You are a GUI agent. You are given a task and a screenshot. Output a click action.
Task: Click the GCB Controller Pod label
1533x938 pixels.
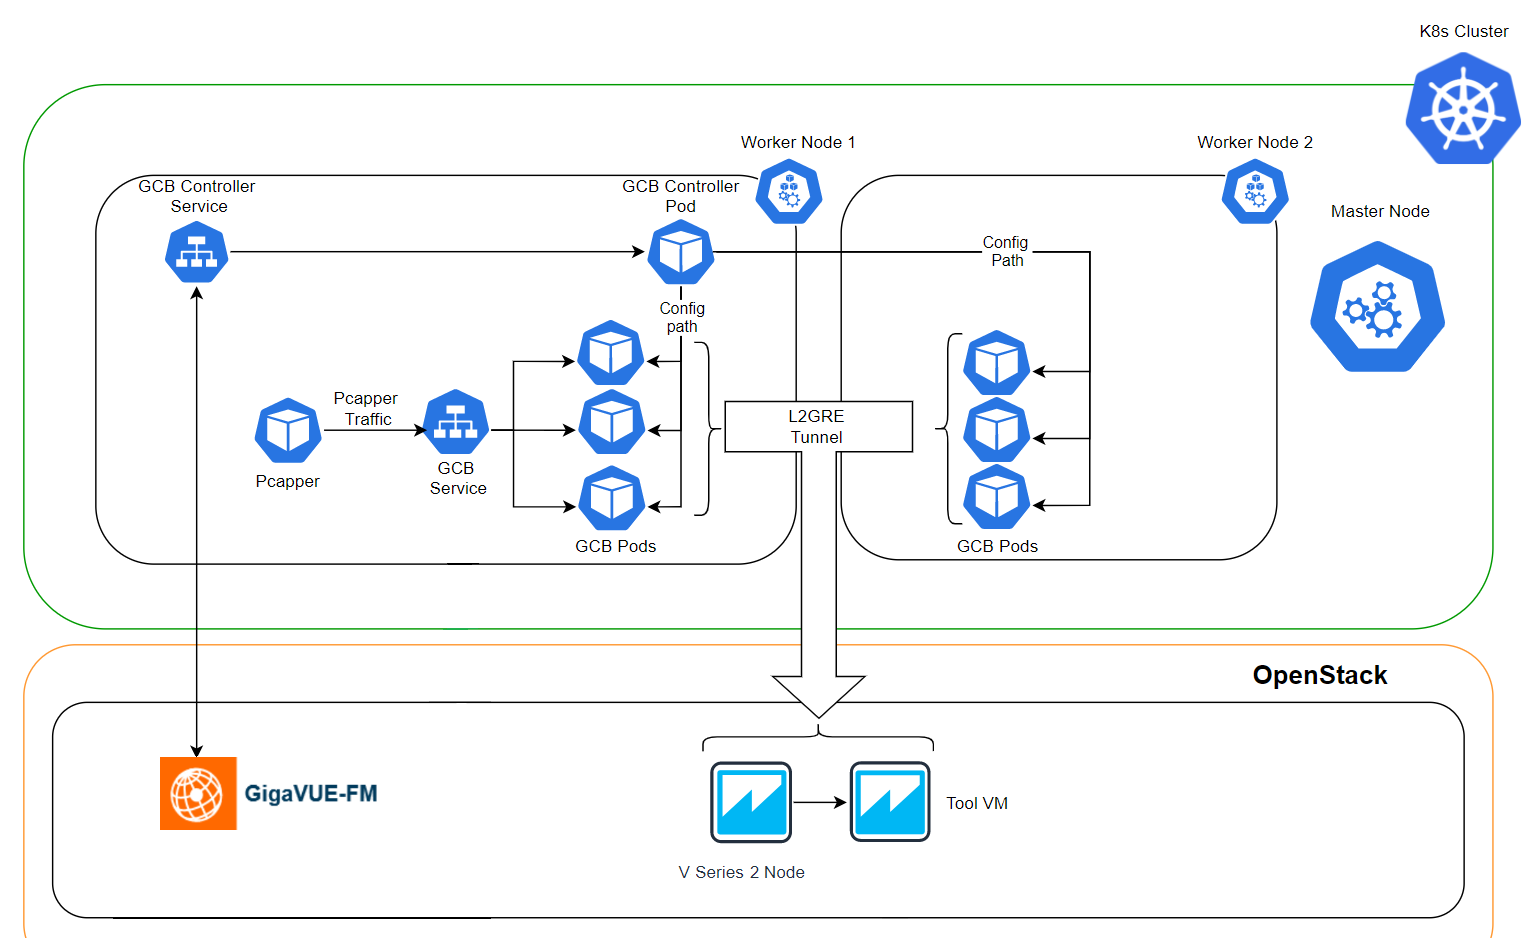(681, 196)
